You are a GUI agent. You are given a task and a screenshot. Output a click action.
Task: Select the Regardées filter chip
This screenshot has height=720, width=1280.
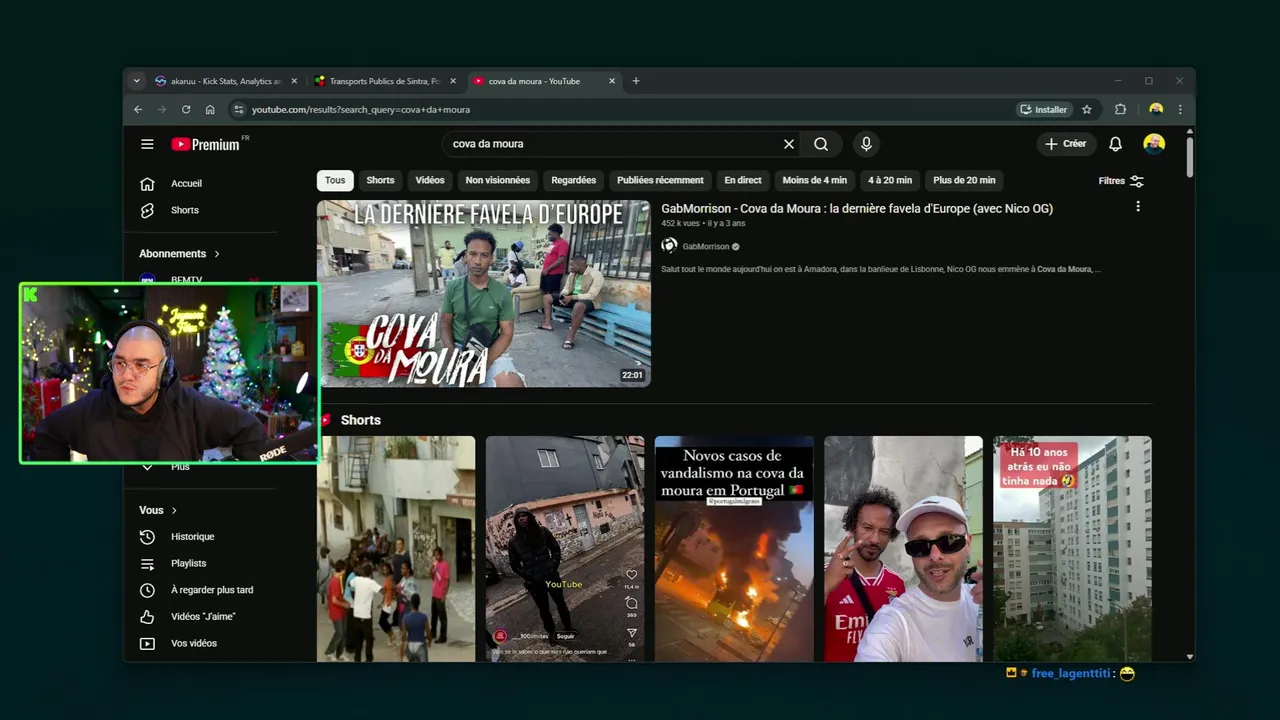pyautogui.click(x=574, y=180)
